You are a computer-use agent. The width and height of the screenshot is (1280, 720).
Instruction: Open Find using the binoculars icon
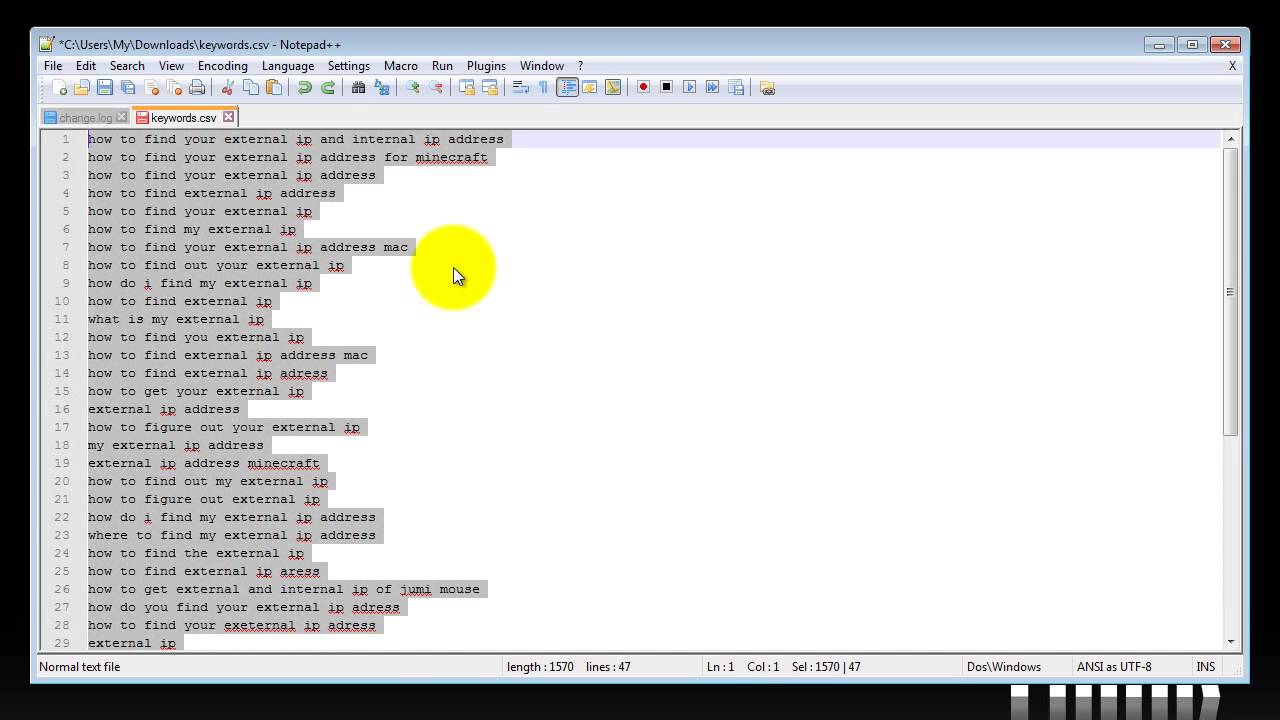[x=358, y=88]
